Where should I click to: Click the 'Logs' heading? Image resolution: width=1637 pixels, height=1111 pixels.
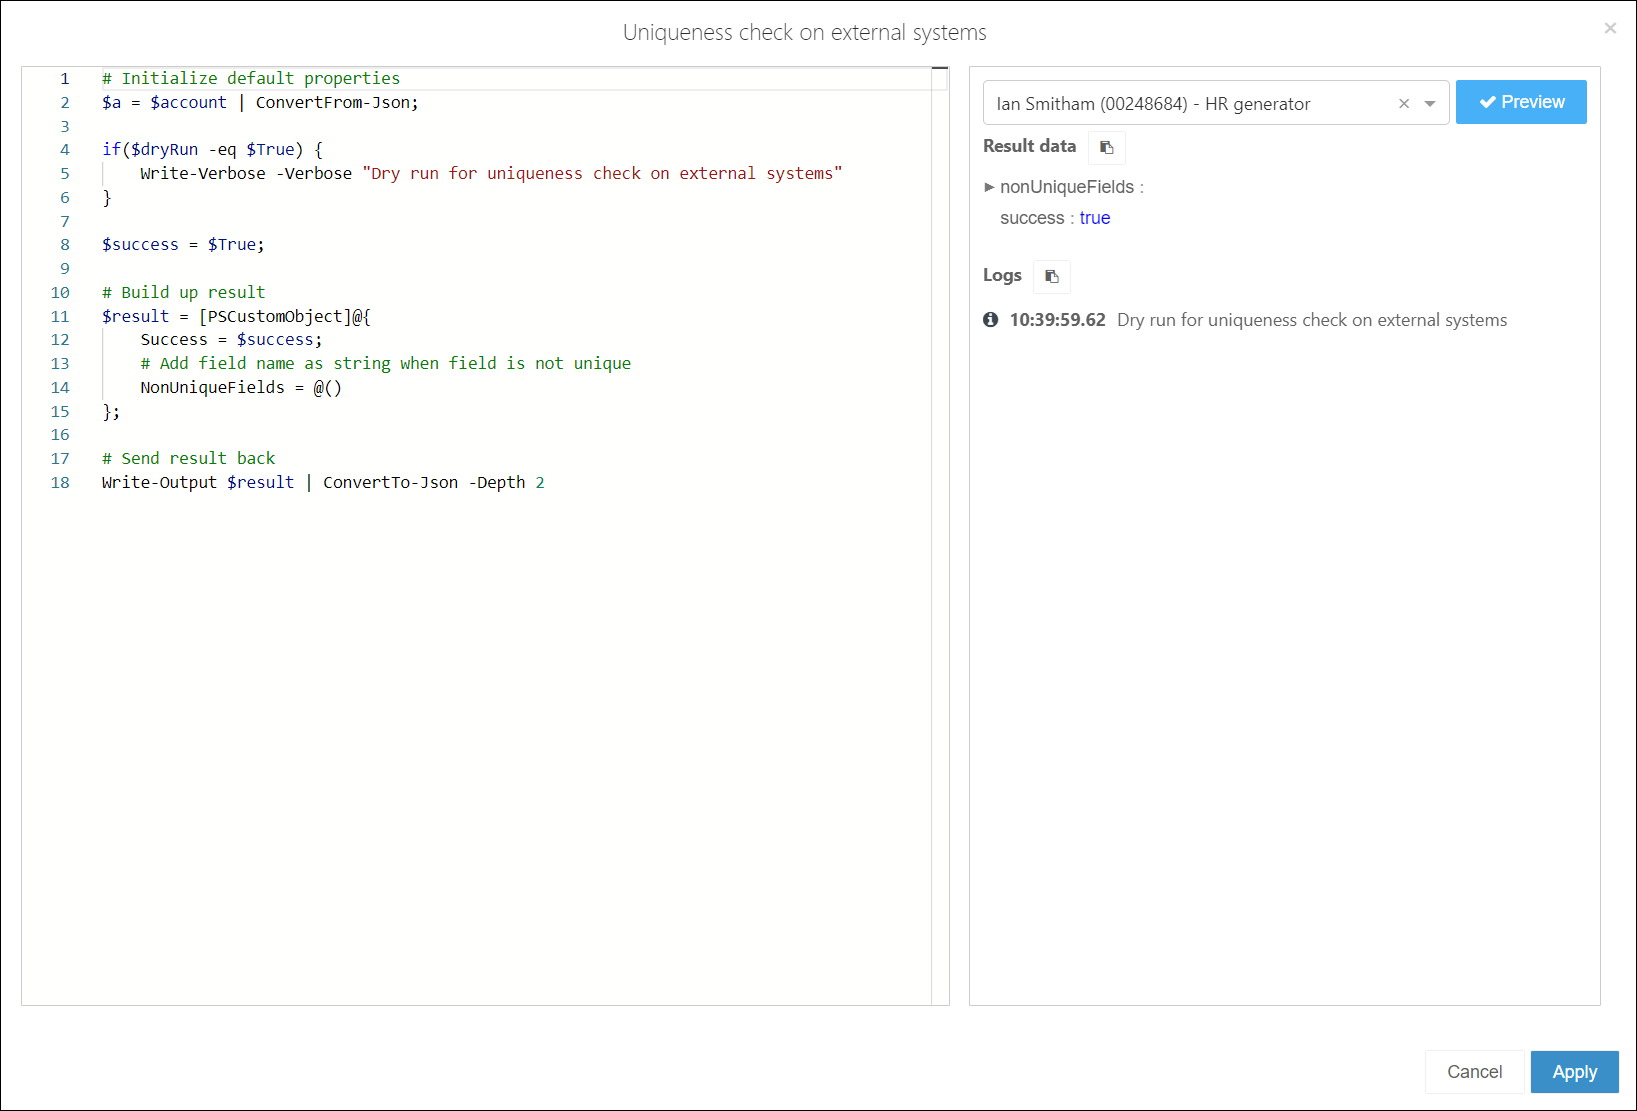[x=1002, y=275]
